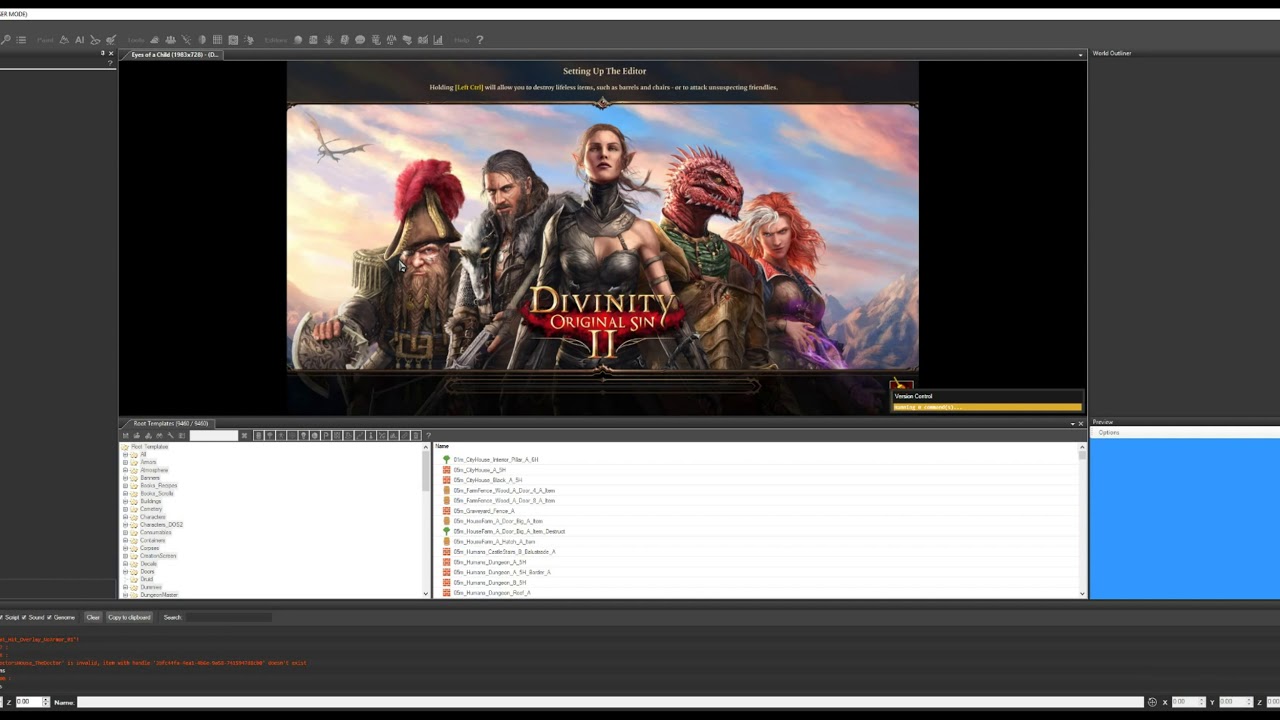1280x720 pixels.
Task: Expand the Armors folder node
Action: click(x=126, y=463)
